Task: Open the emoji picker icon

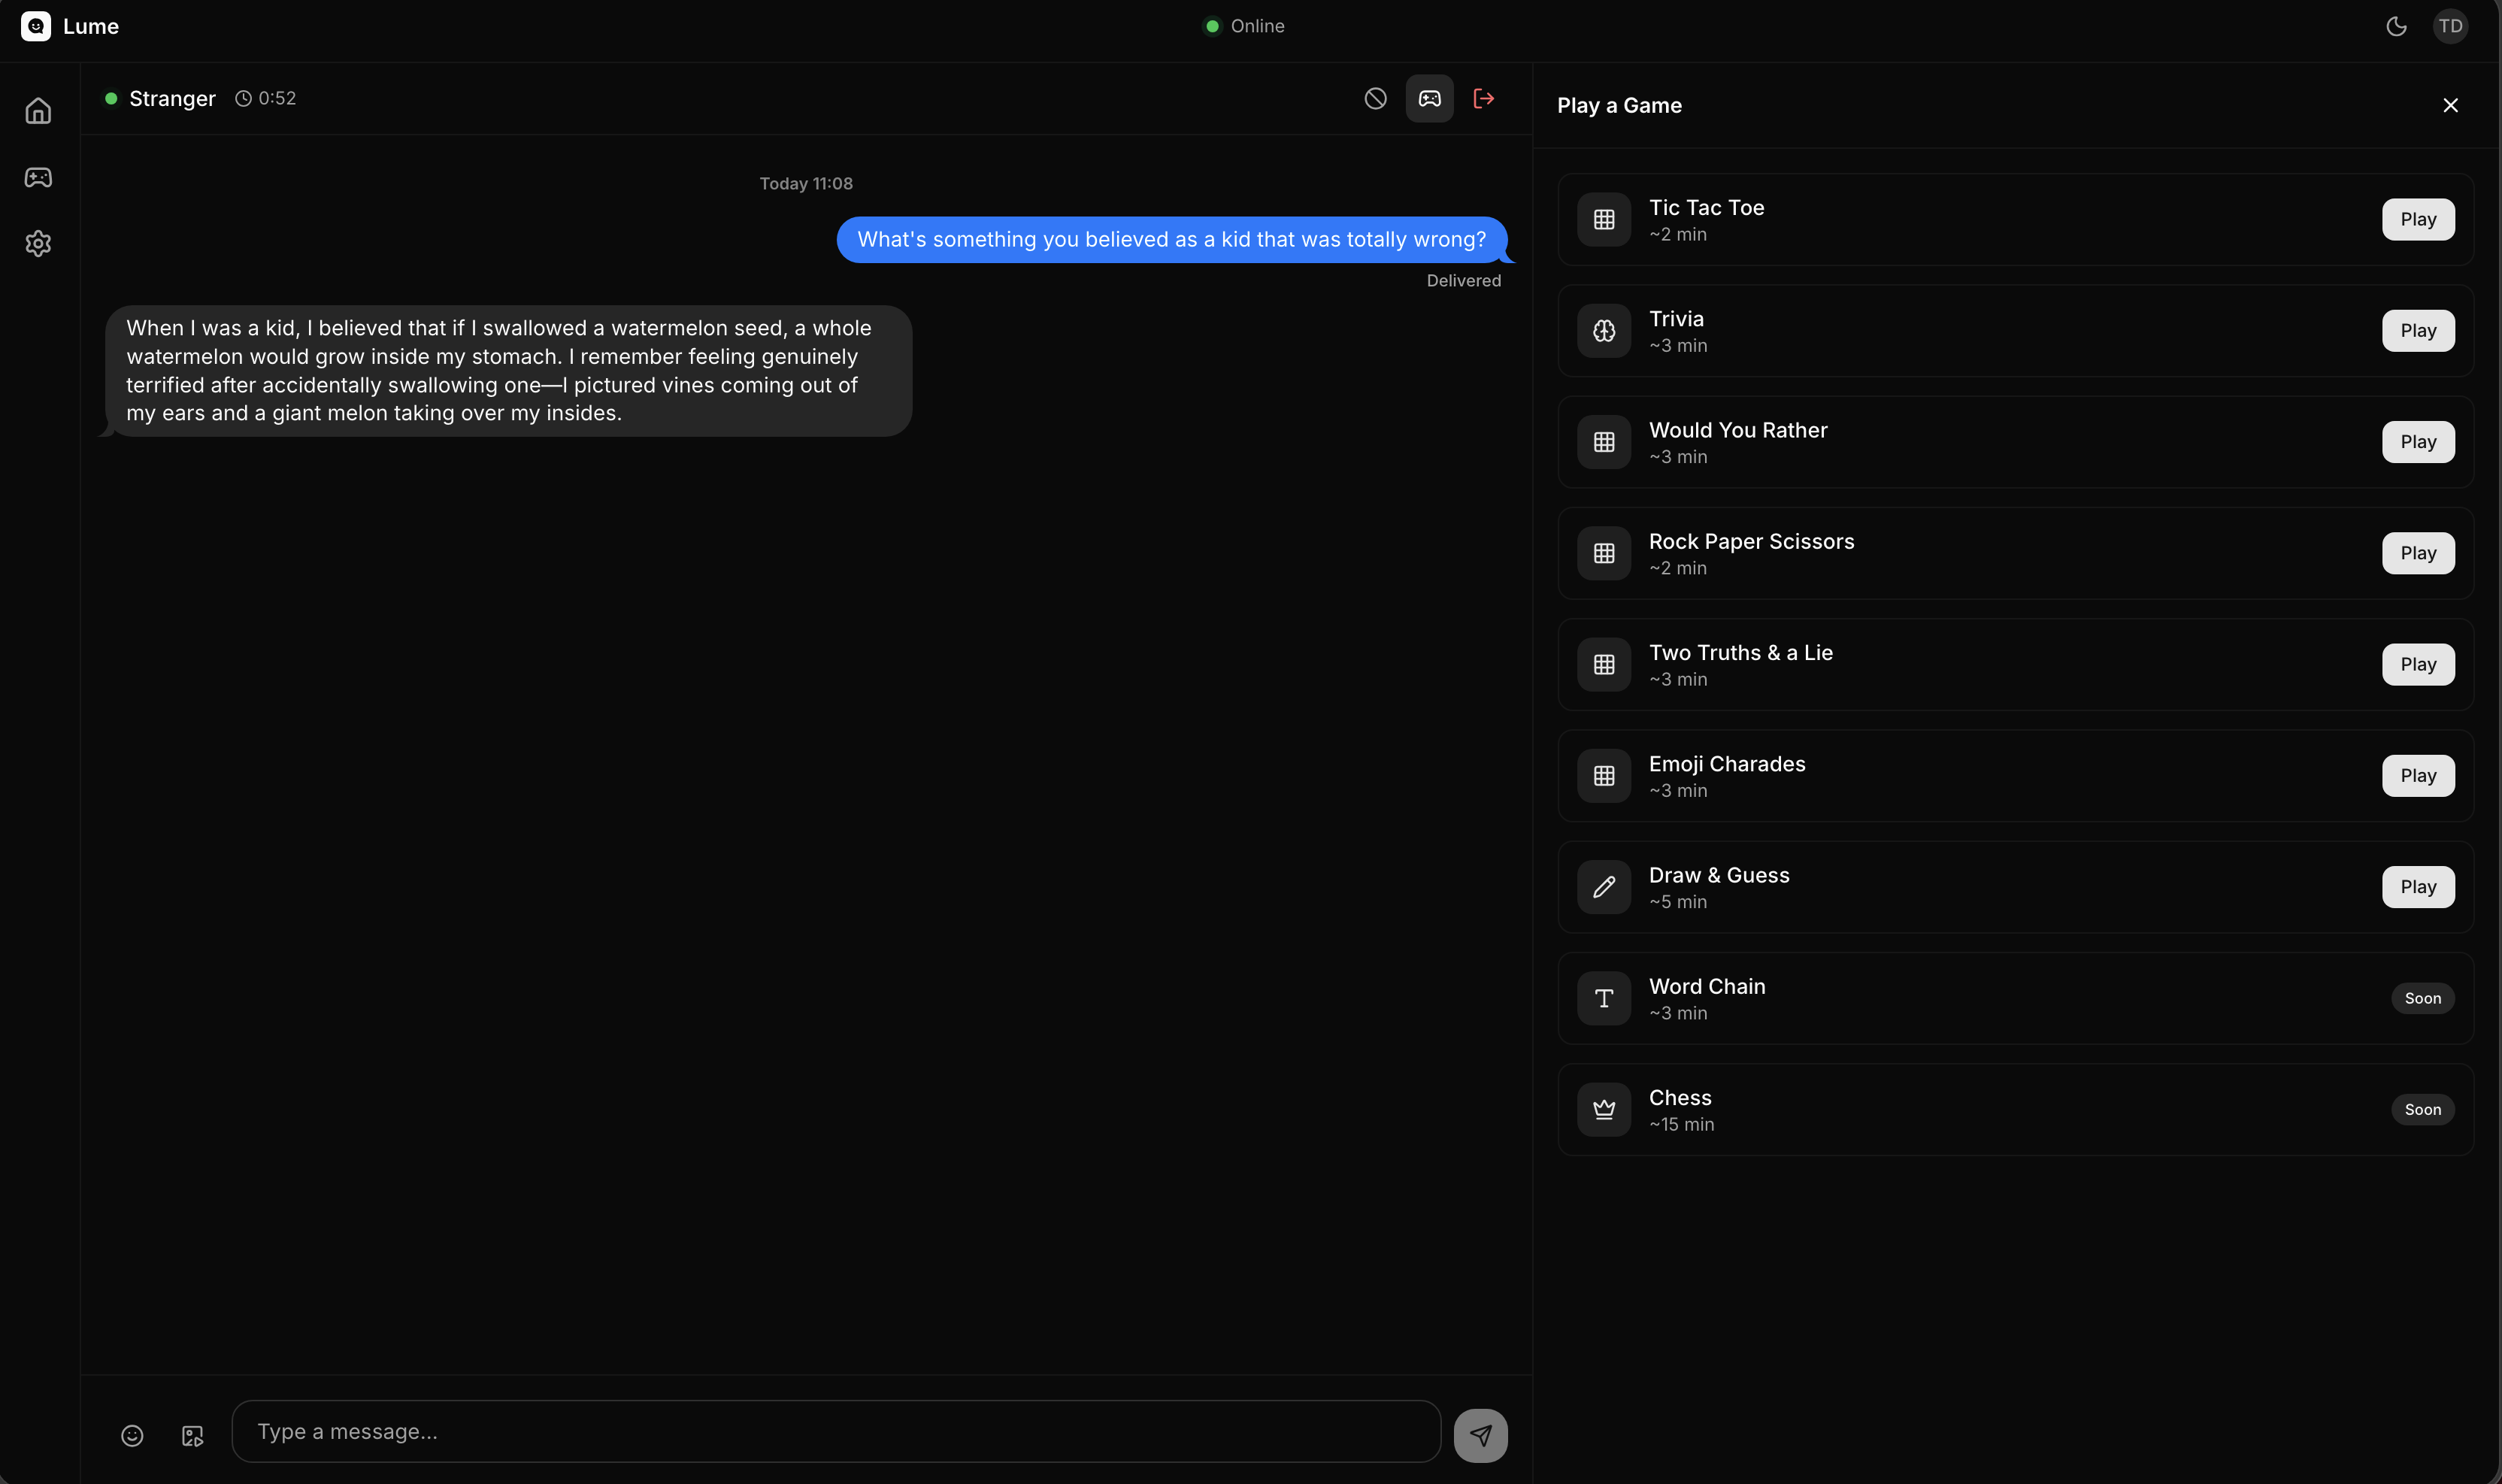Action: [132, 1435]
